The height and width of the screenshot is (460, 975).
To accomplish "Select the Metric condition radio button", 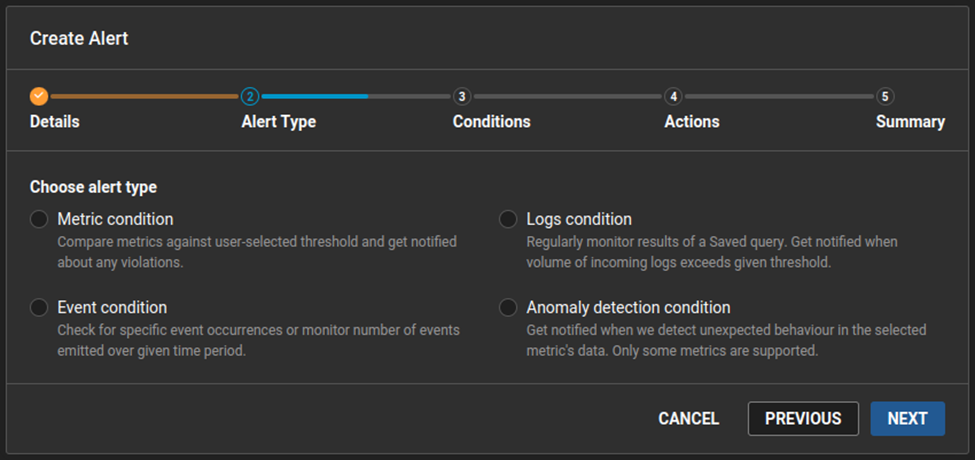I will (39, 219).
